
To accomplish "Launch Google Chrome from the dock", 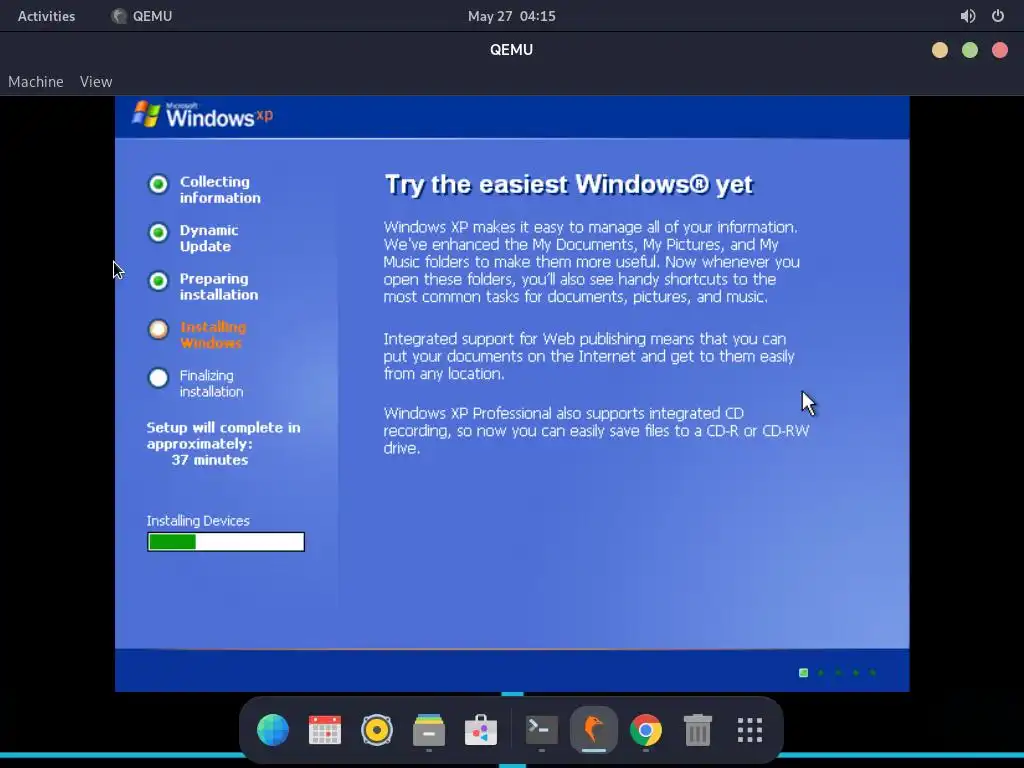I will (646, 729).
